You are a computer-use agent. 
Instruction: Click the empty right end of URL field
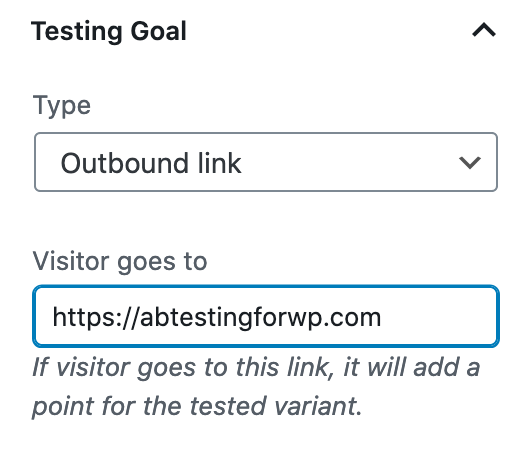(440, 317)
